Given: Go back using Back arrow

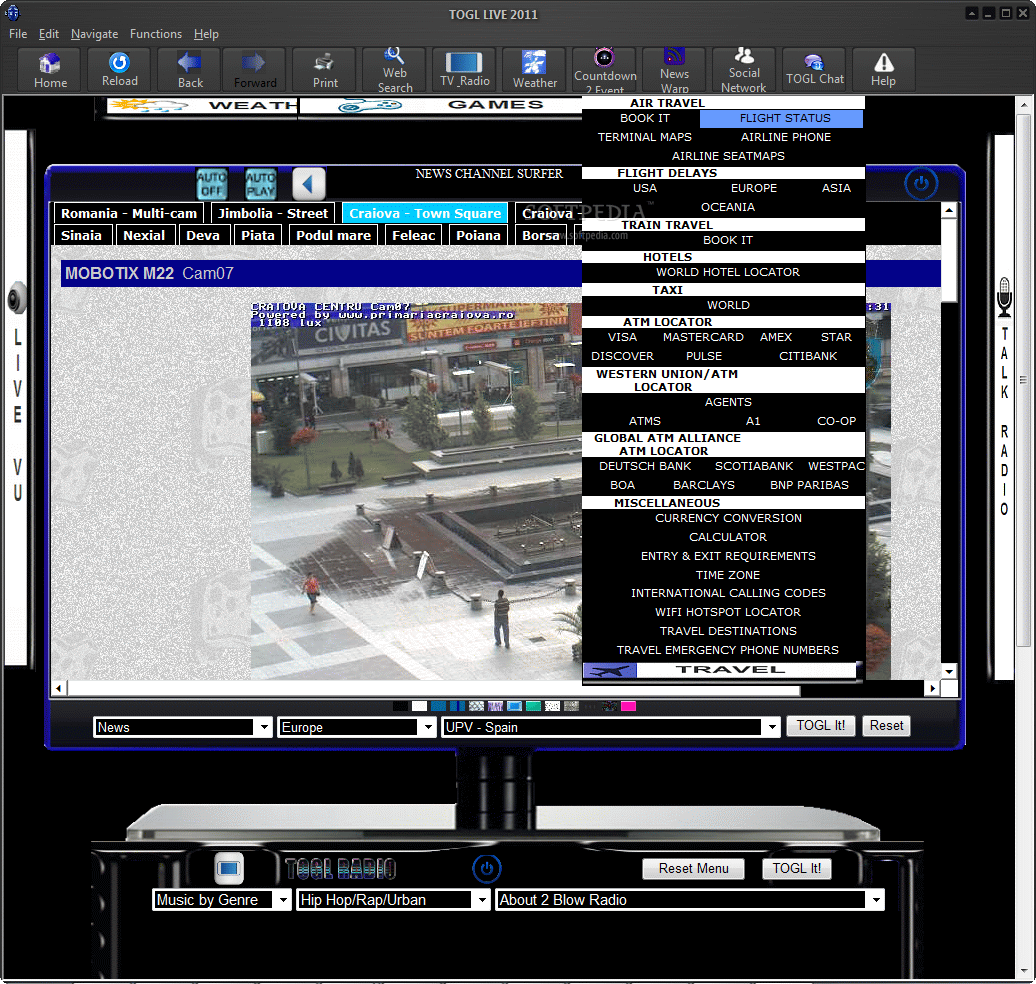Looking at the screenshot, I should point(190,69).
